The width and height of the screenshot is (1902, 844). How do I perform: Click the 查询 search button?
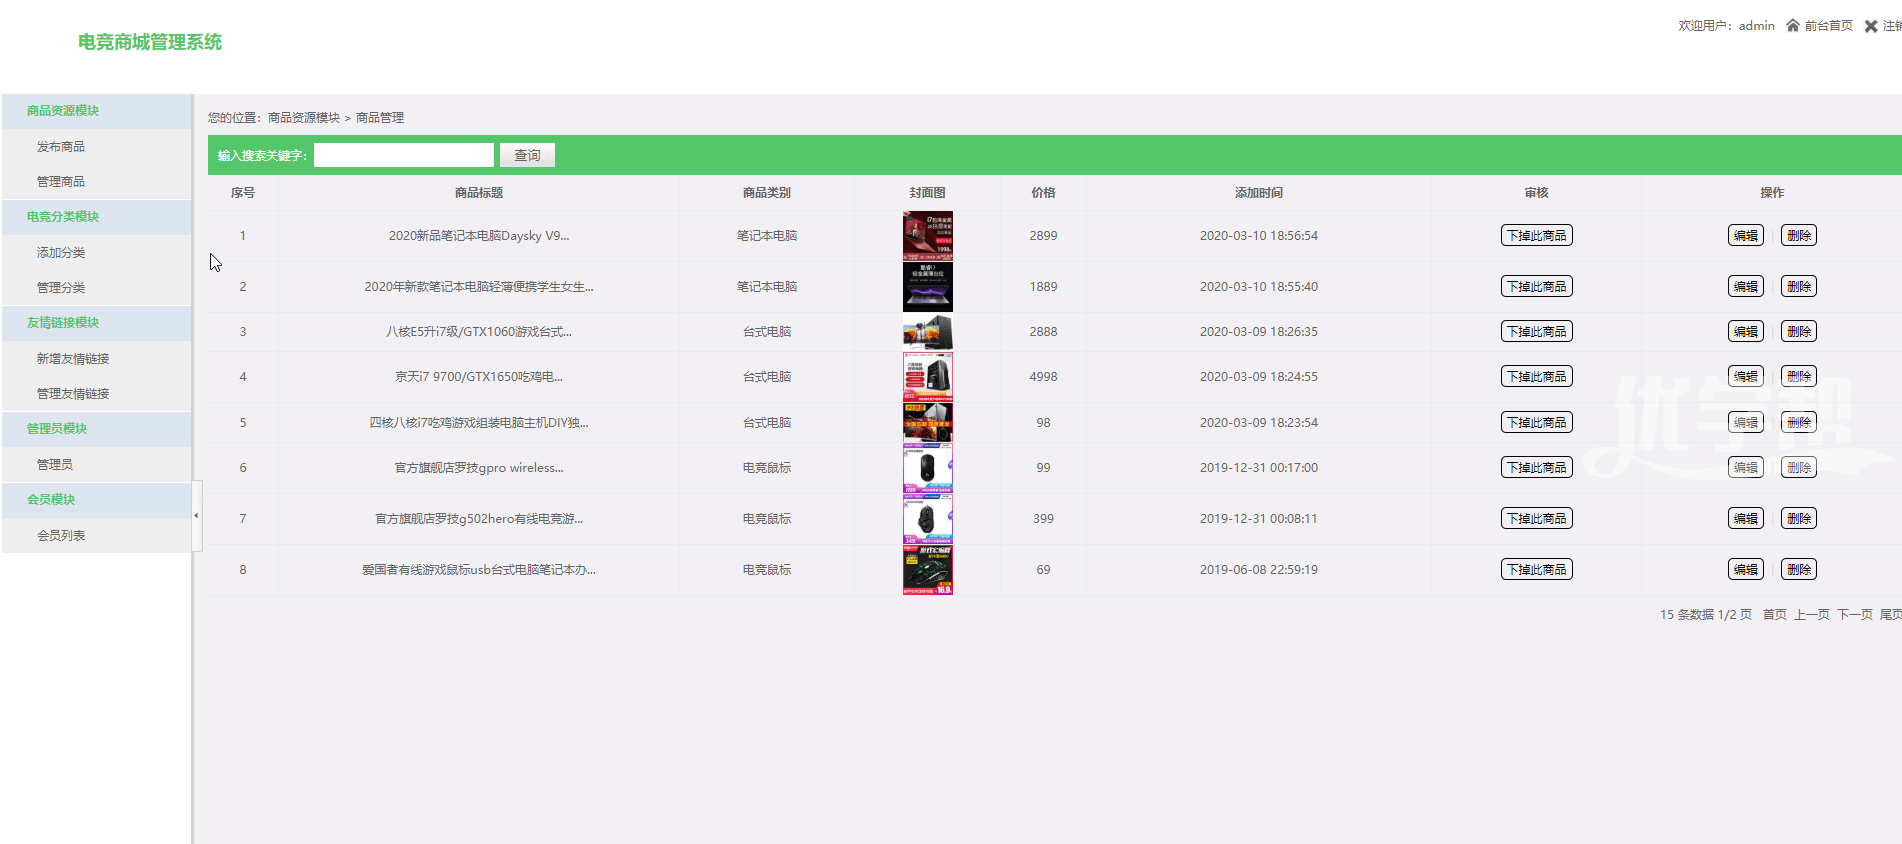[x=527, y=156]
